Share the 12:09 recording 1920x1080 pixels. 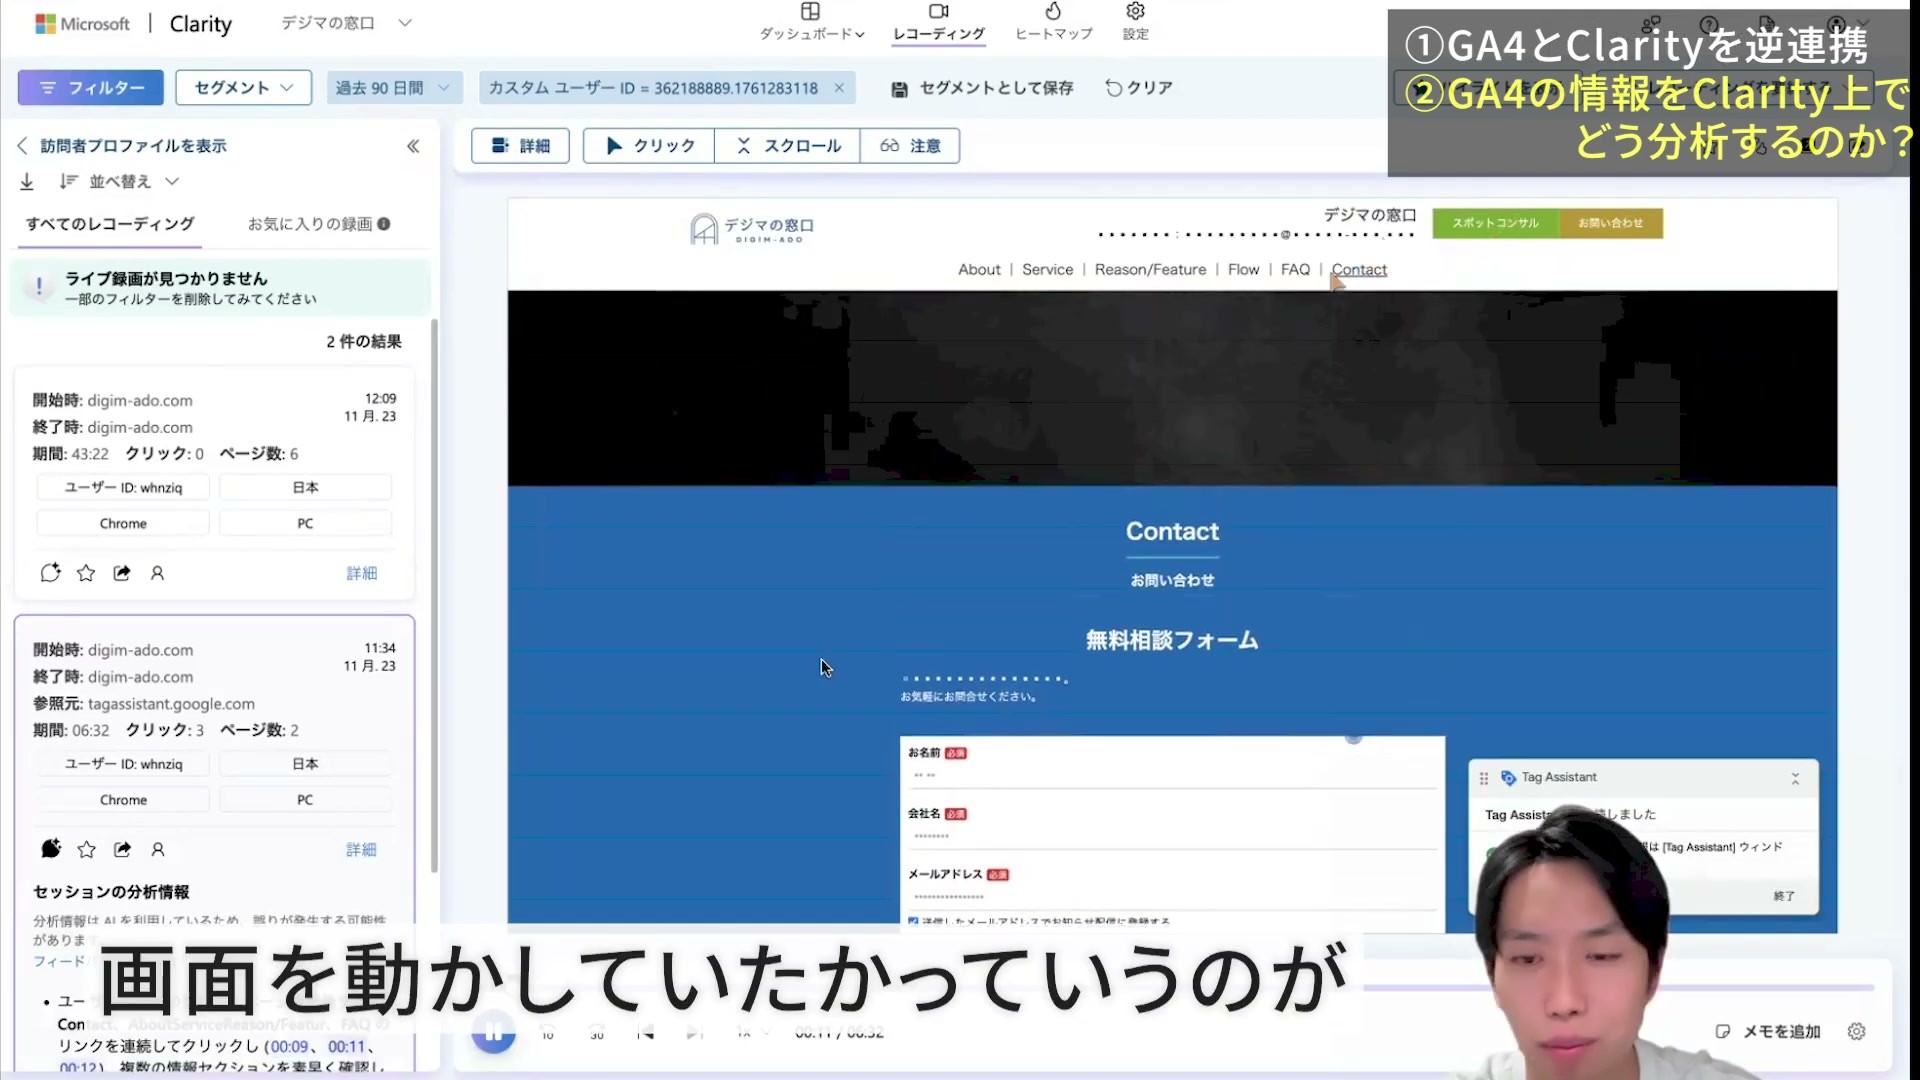pos(122,573)
